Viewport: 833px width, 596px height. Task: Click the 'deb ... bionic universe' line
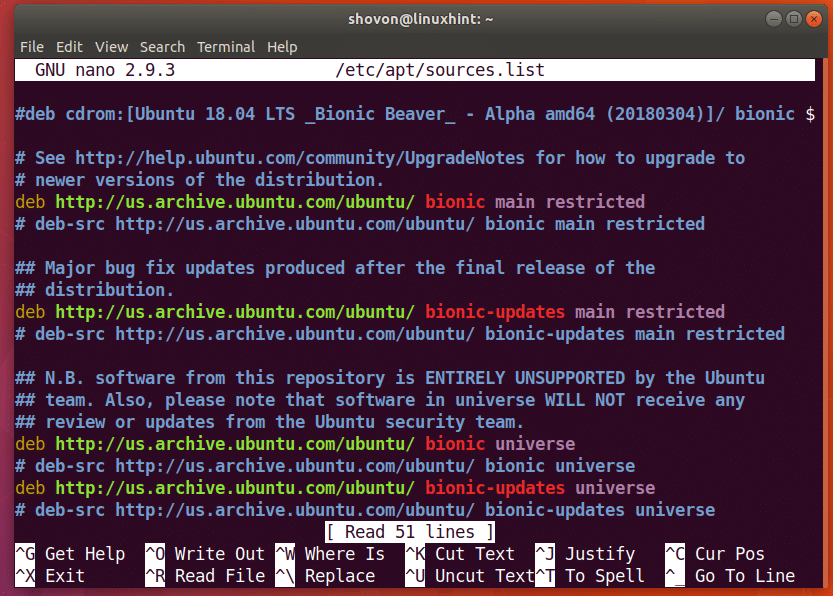click(x=295, y=444)
